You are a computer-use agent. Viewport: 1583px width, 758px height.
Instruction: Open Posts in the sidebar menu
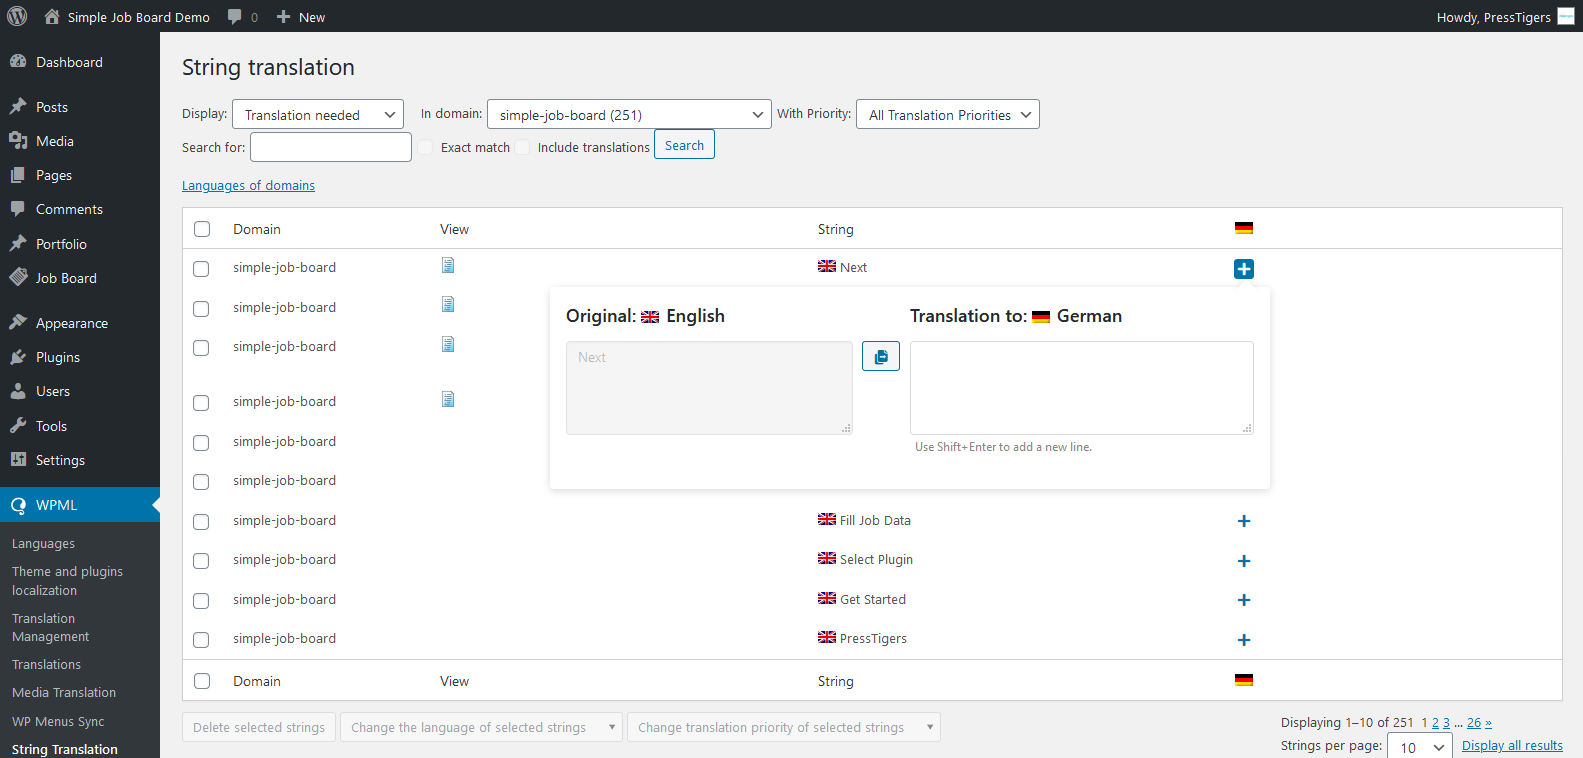52,107
